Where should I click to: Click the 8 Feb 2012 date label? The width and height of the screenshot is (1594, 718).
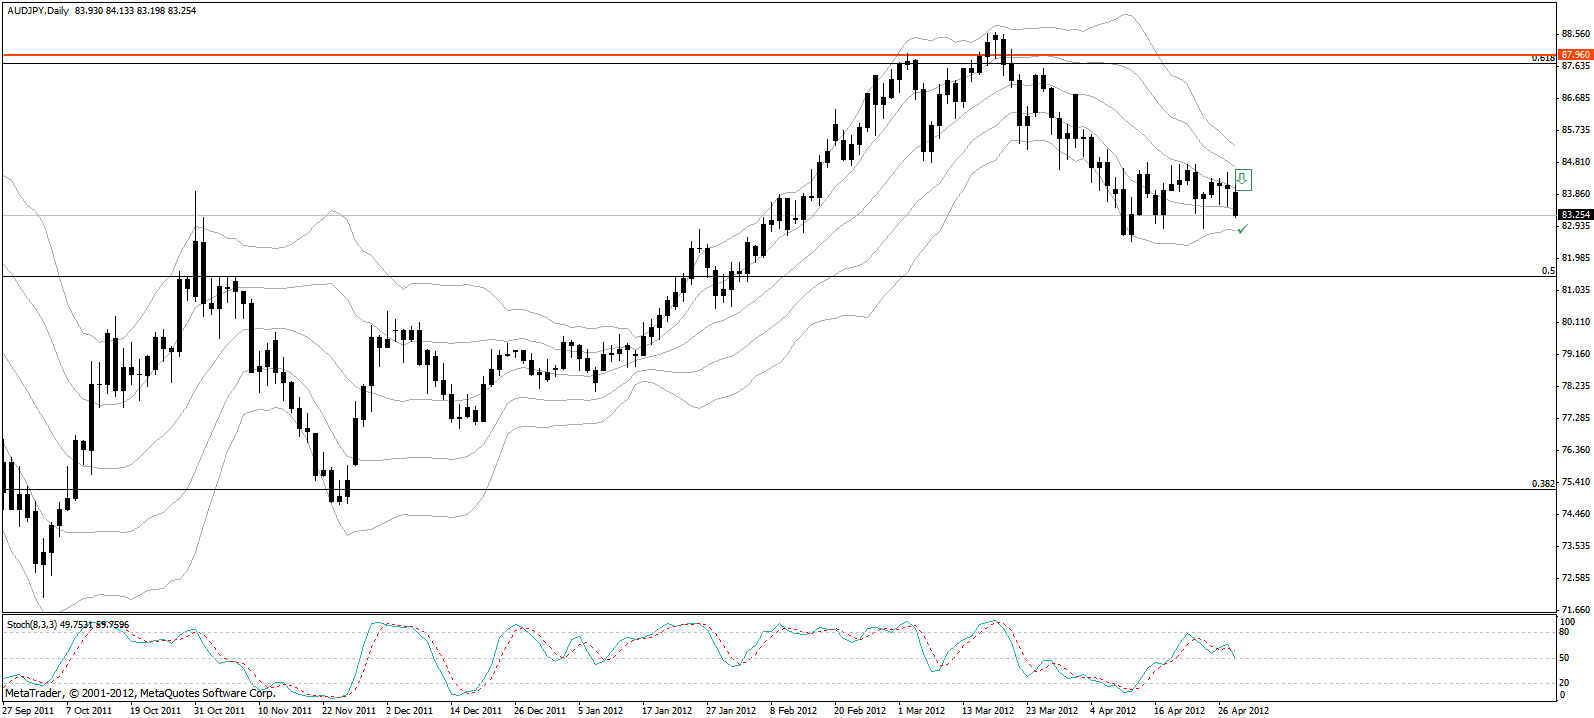pos(793,711)
